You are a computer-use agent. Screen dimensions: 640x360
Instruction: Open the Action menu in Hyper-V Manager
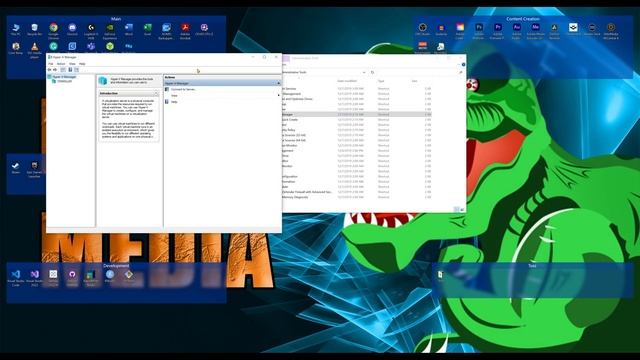pos(61,64)
